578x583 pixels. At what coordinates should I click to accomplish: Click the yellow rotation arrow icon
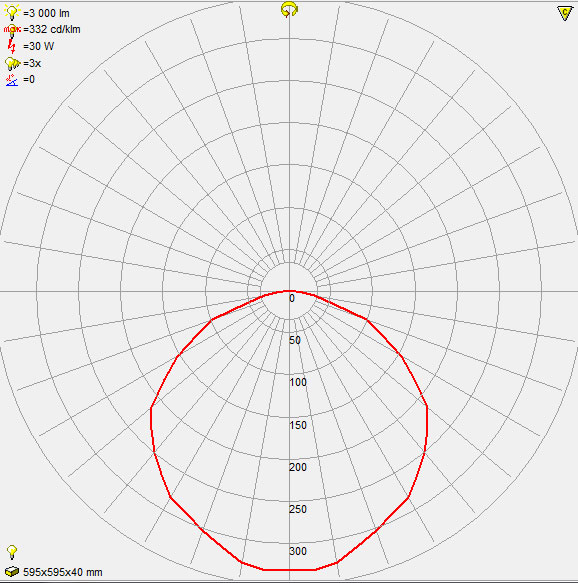click(x=289, y=10)
